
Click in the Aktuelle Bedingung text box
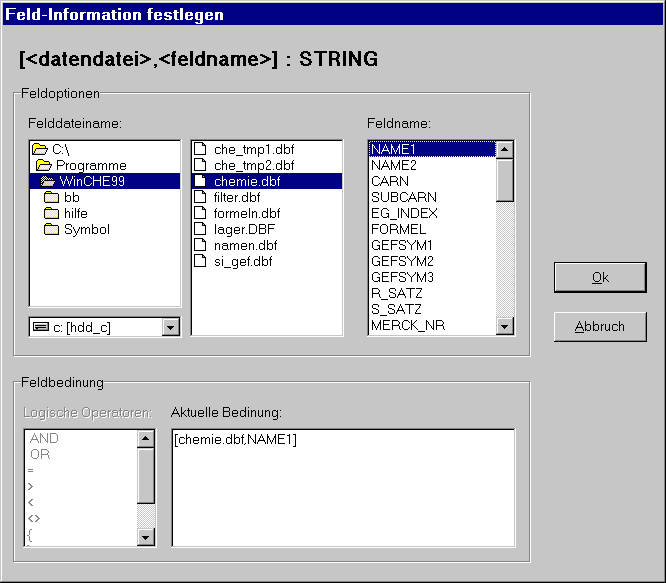pyautogui.click(x=343, y=490)
